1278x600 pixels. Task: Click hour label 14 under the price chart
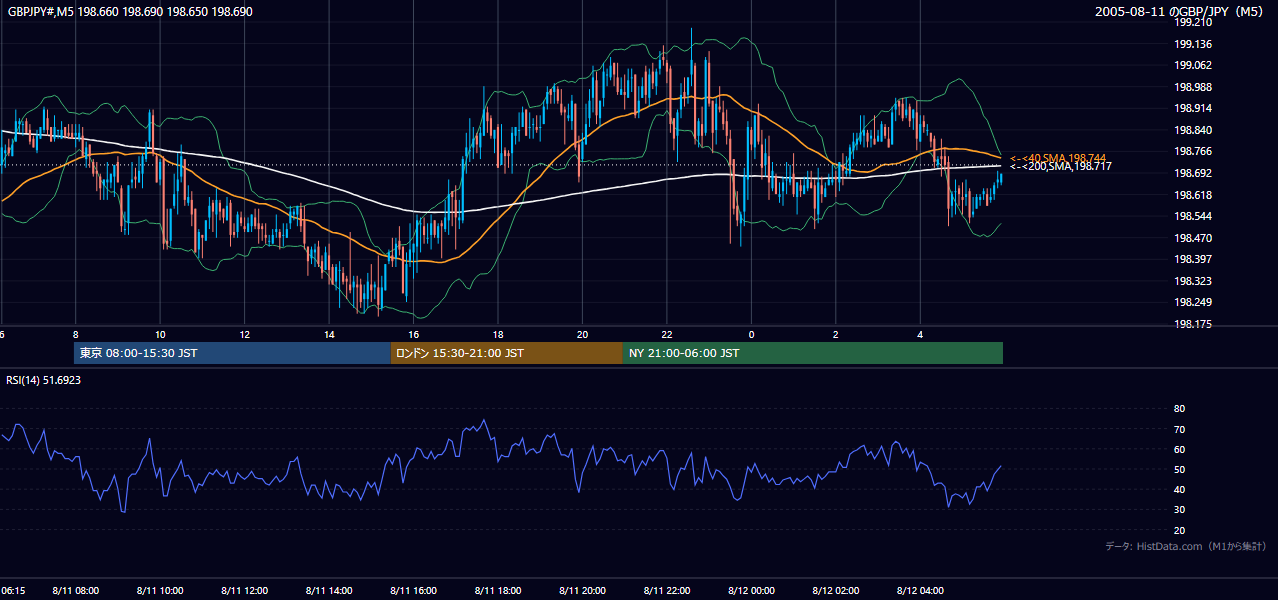tap(329, 334)
